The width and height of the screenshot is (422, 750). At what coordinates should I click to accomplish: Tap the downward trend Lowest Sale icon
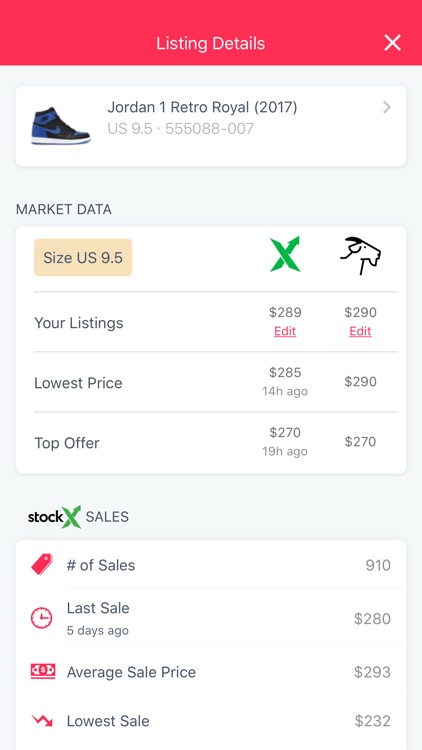[42, 720]
